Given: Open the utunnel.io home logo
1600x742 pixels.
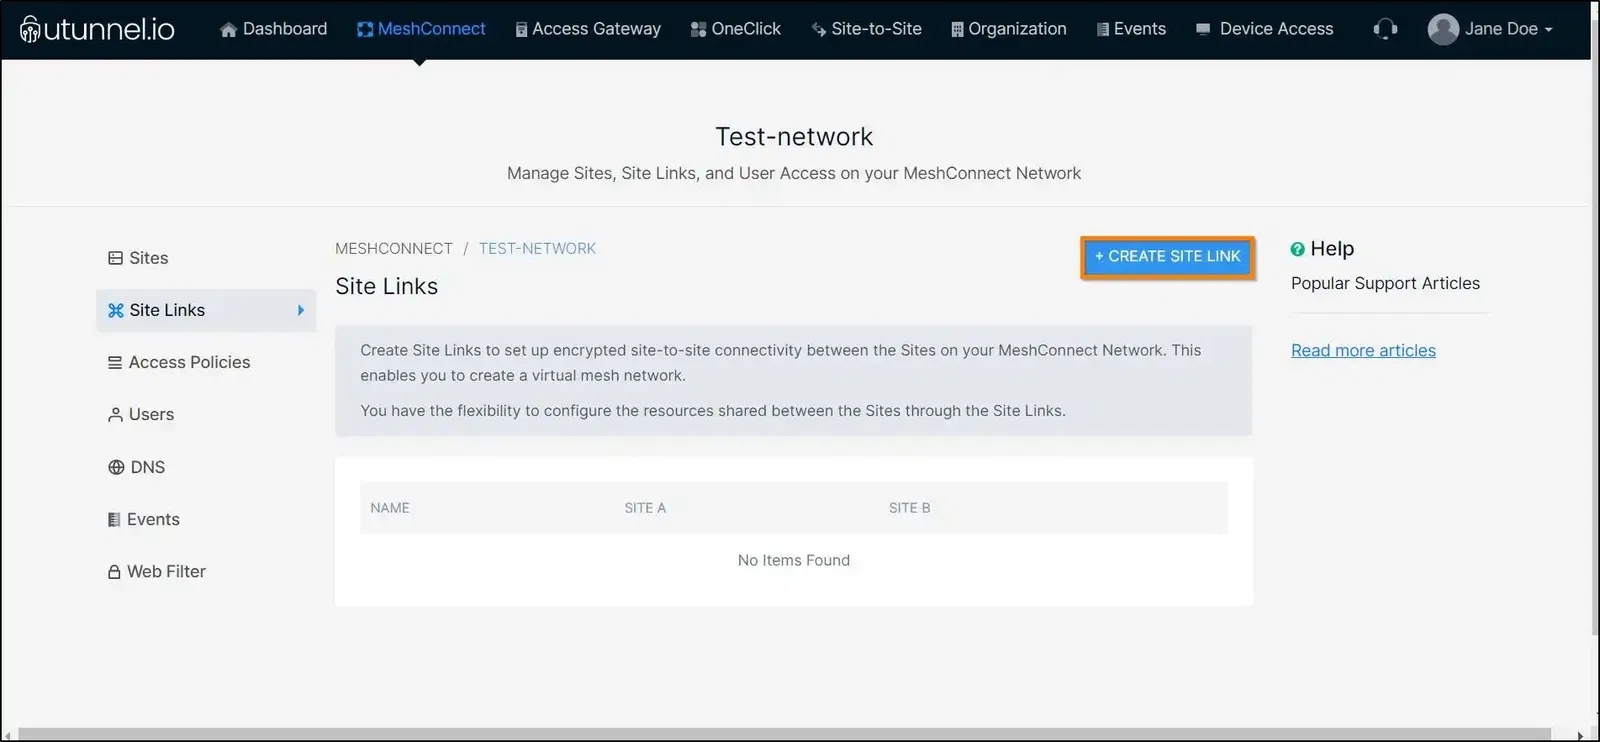Looking at the screenshot, I should (97, 29).
